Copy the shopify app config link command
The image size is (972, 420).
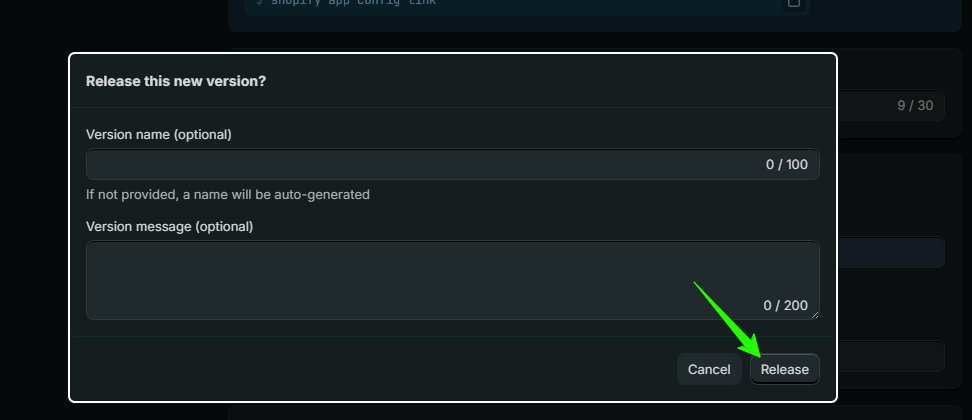tap(793, 3)
